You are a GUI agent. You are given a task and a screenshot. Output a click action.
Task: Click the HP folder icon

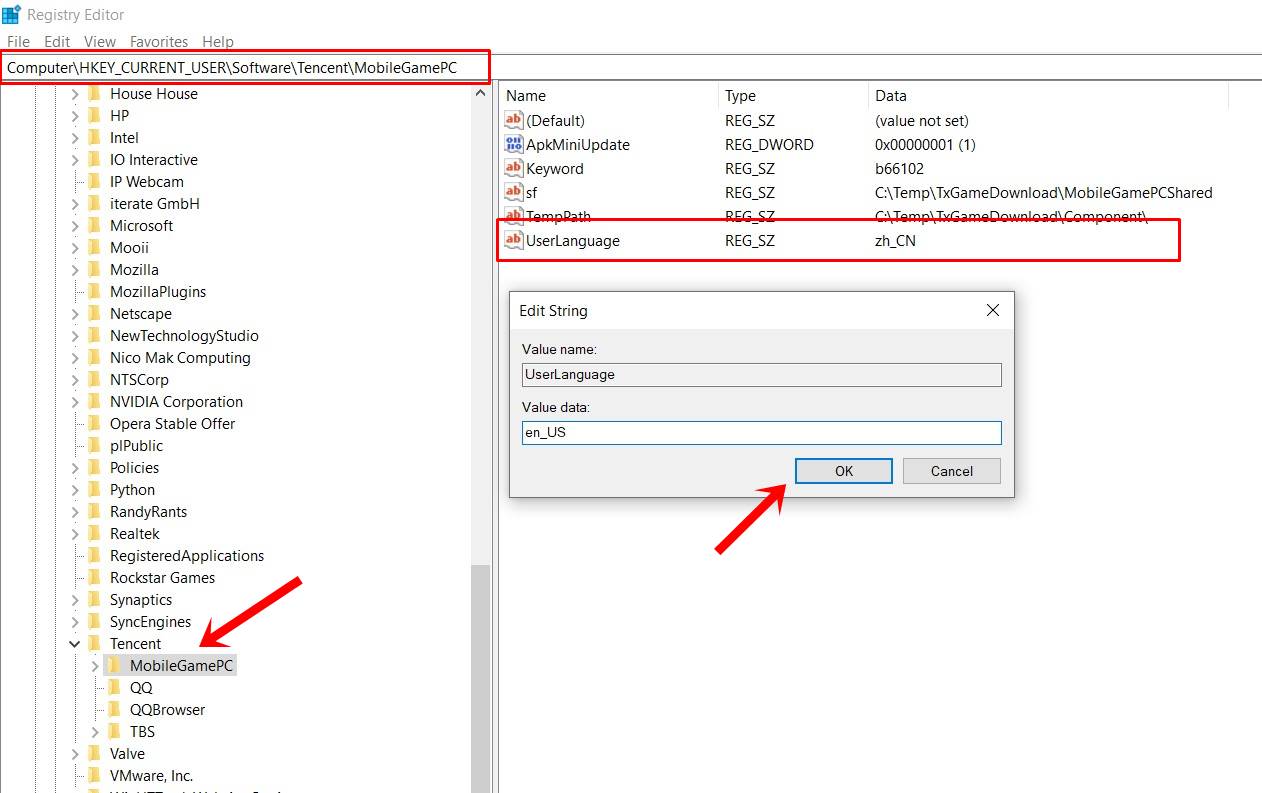(x=95, y=115)
